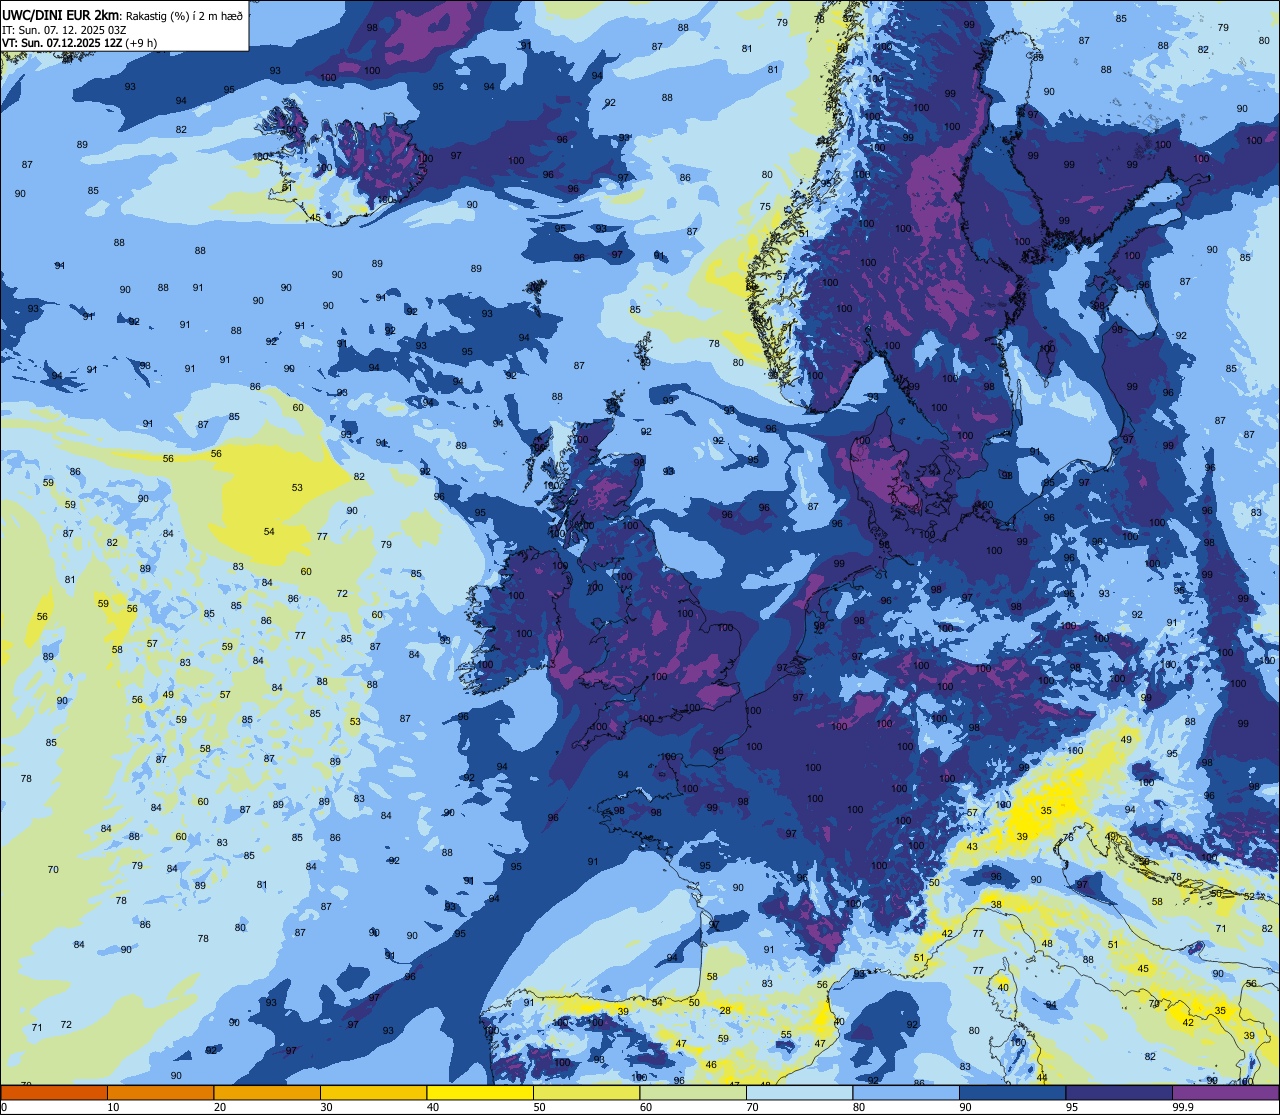
Task: Click the legend tick label 10
Action: (x=114, y=1107)
